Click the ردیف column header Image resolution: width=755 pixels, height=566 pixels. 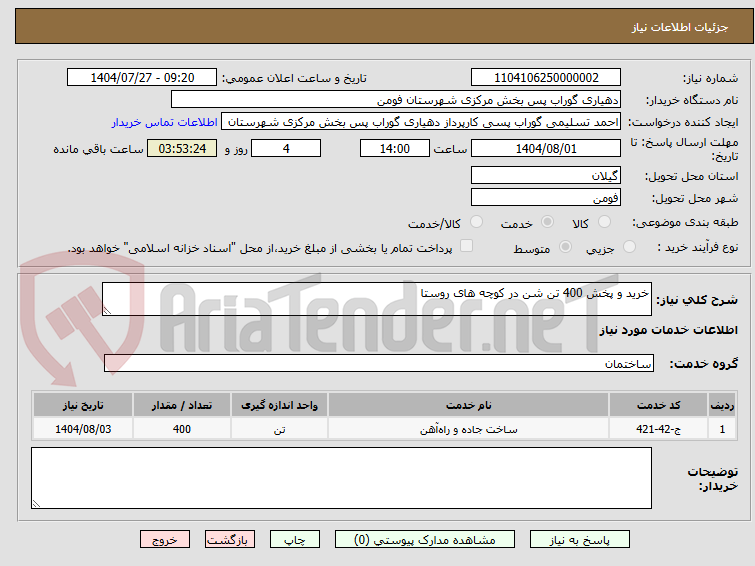(722, 405)
